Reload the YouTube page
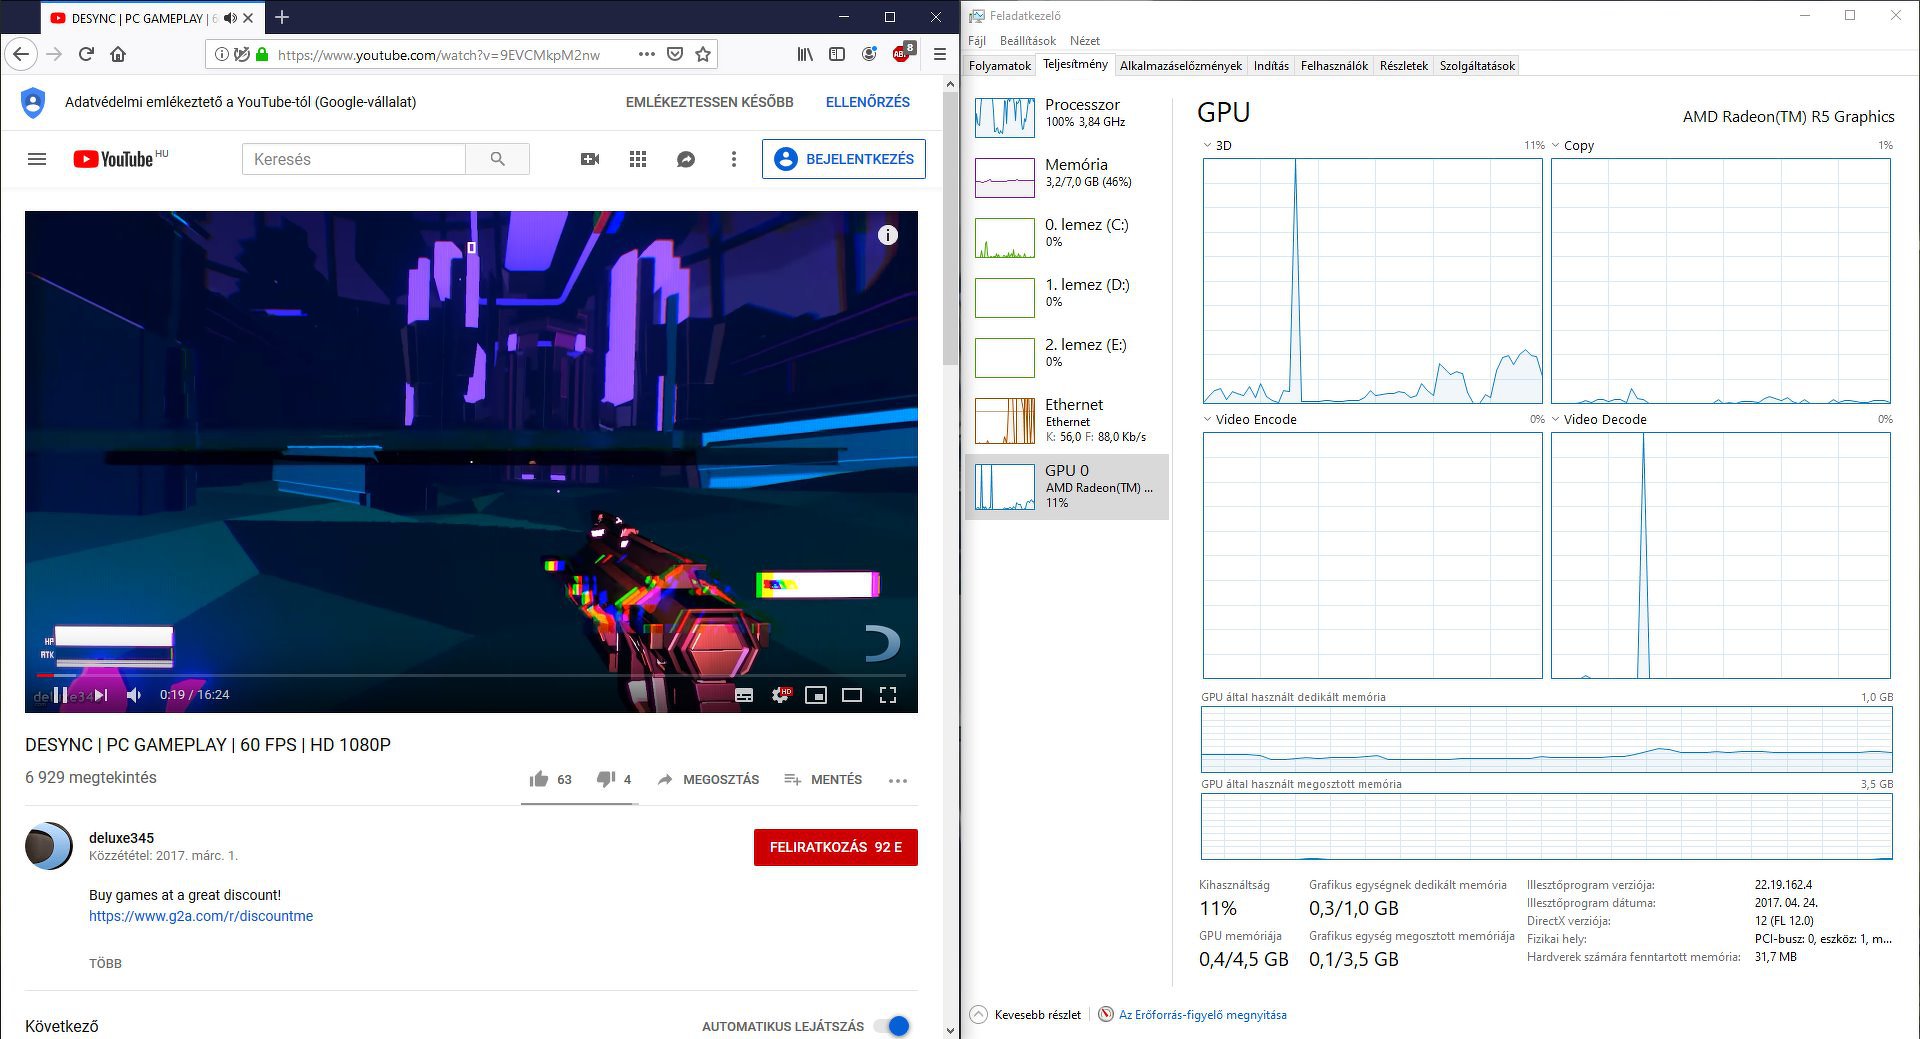The width and height of the screenshot is (1920, 1039). 86,54
